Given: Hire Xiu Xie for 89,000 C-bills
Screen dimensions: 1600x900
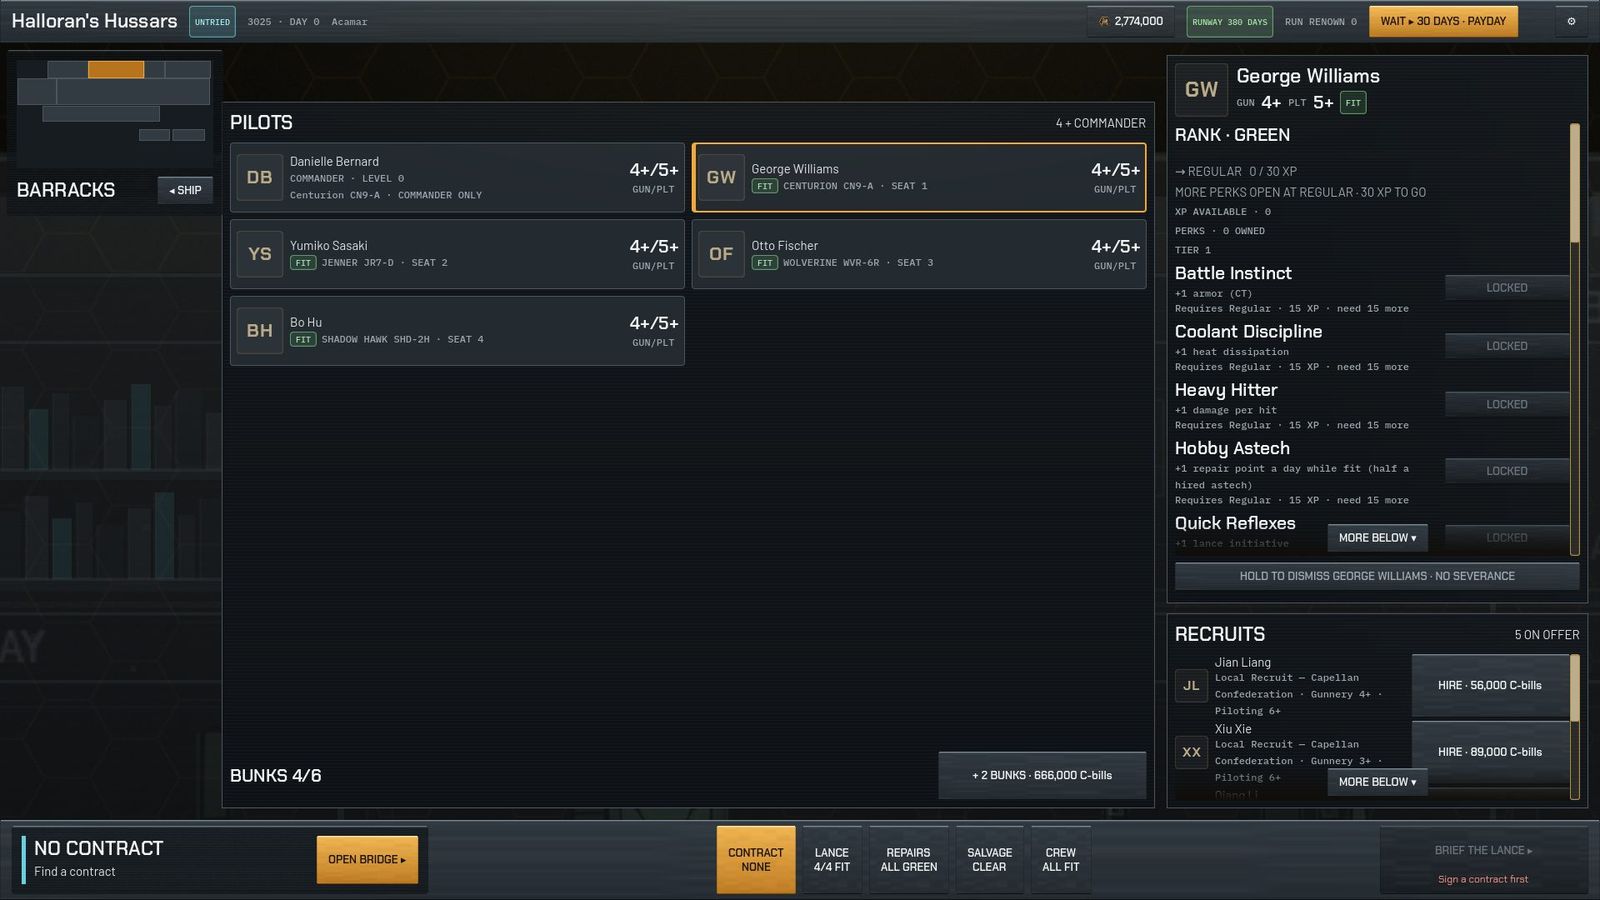Looking at the screenshot, I should [x=1489, y=752].
